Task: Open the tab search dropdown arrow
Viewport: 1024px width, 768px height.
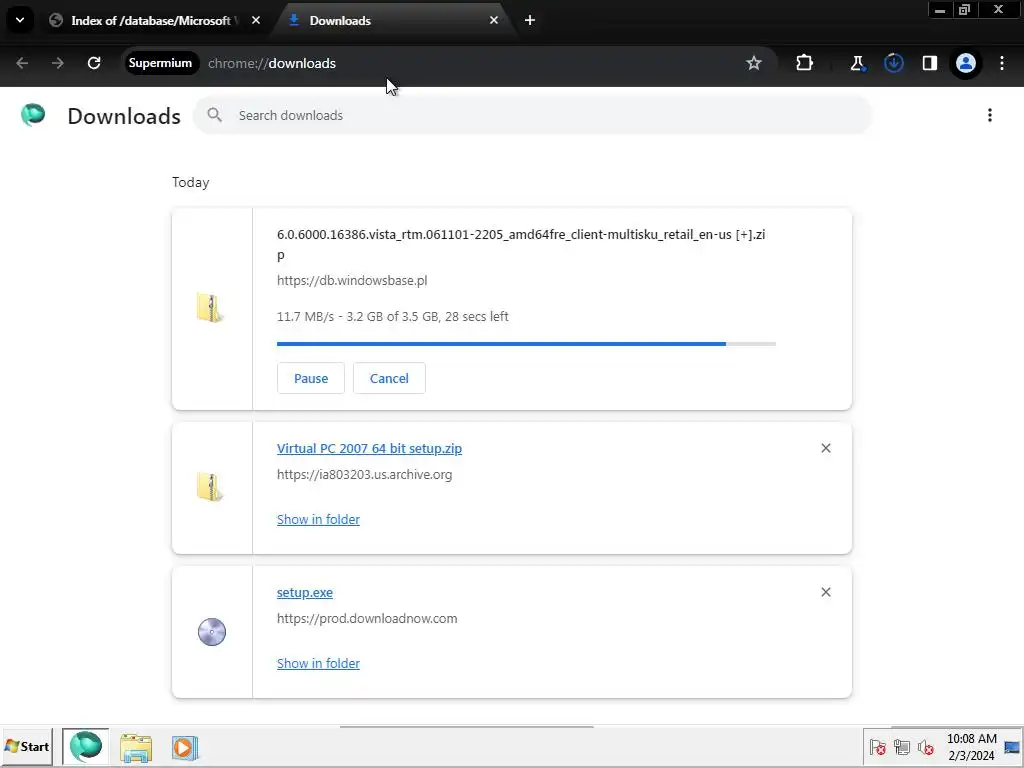Action: pyautogui.click(x=20, y=20)
